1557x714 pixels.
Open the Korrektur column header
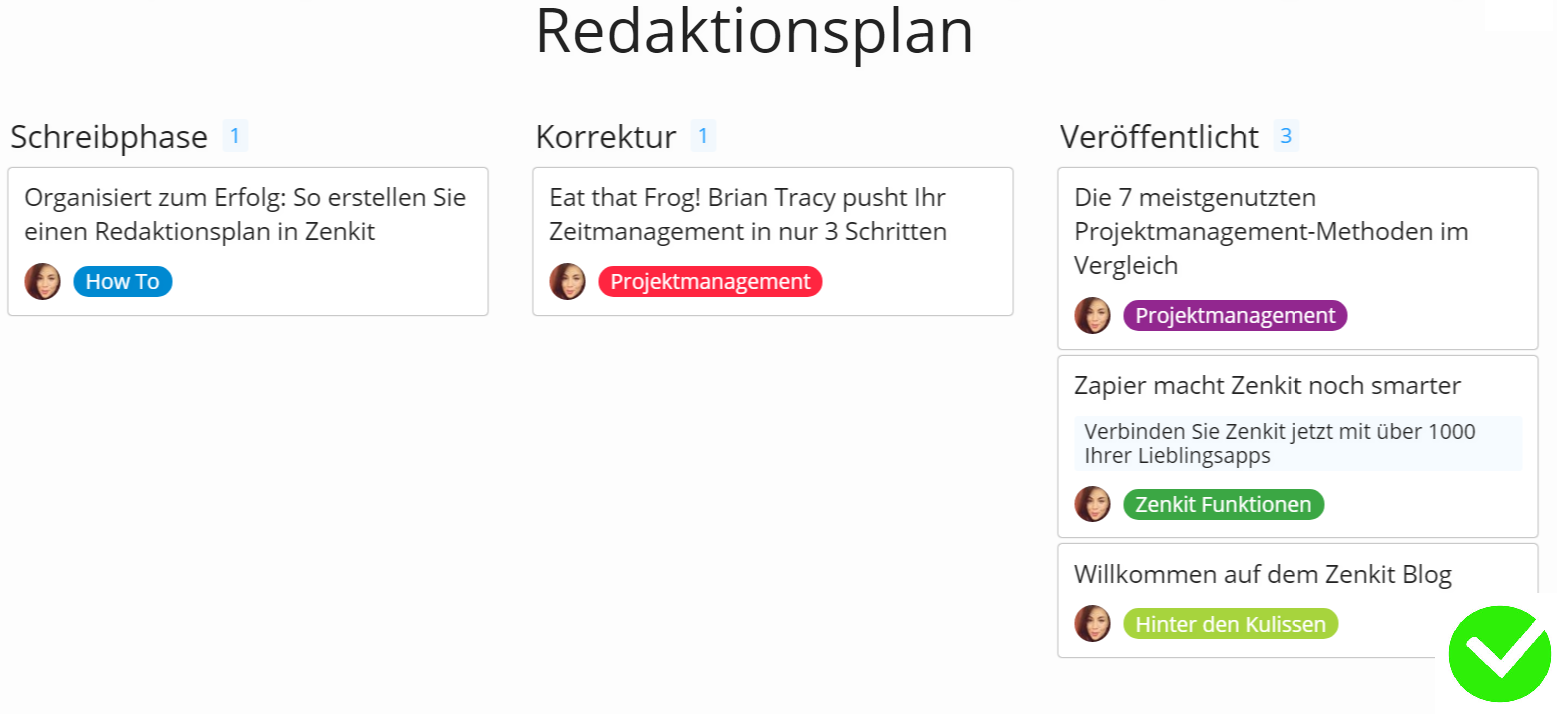pyautogui.click(x=606, y=137)
